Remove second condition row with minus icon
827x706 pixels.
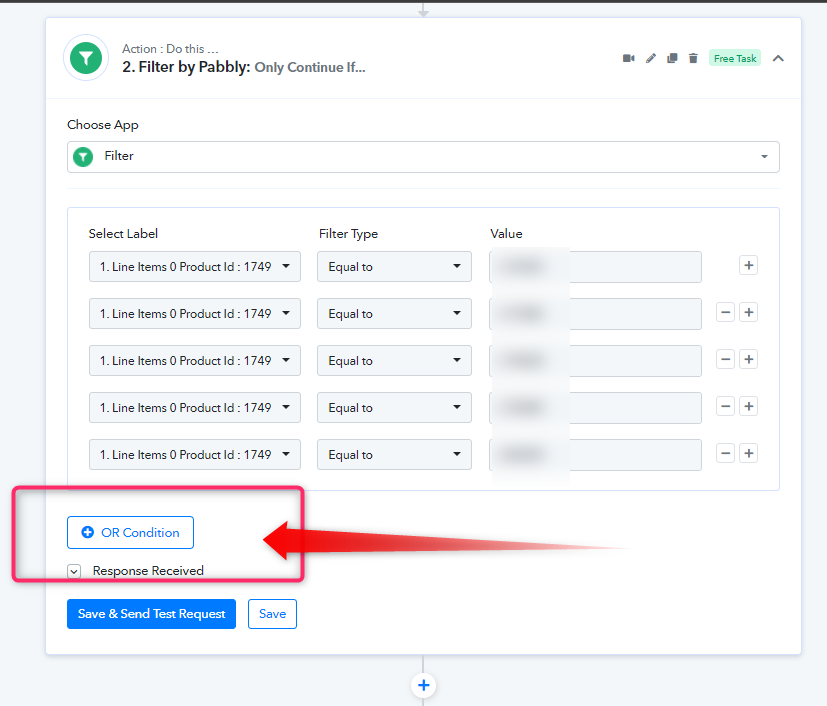pyautogui.click(x=725, y=312)
